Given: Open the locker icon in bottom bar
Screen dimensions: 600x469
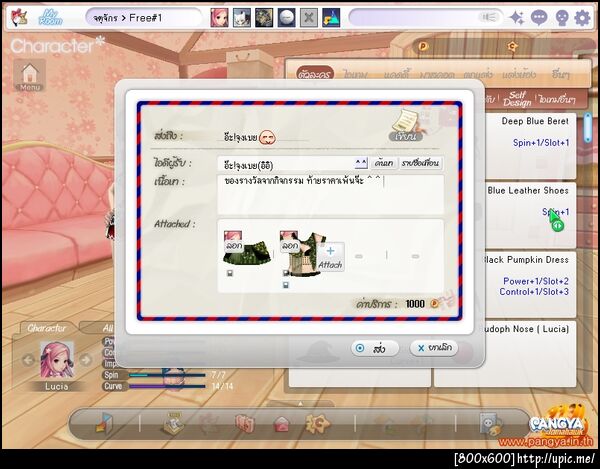Looking at the screenshot, I should tap(491, 423).
